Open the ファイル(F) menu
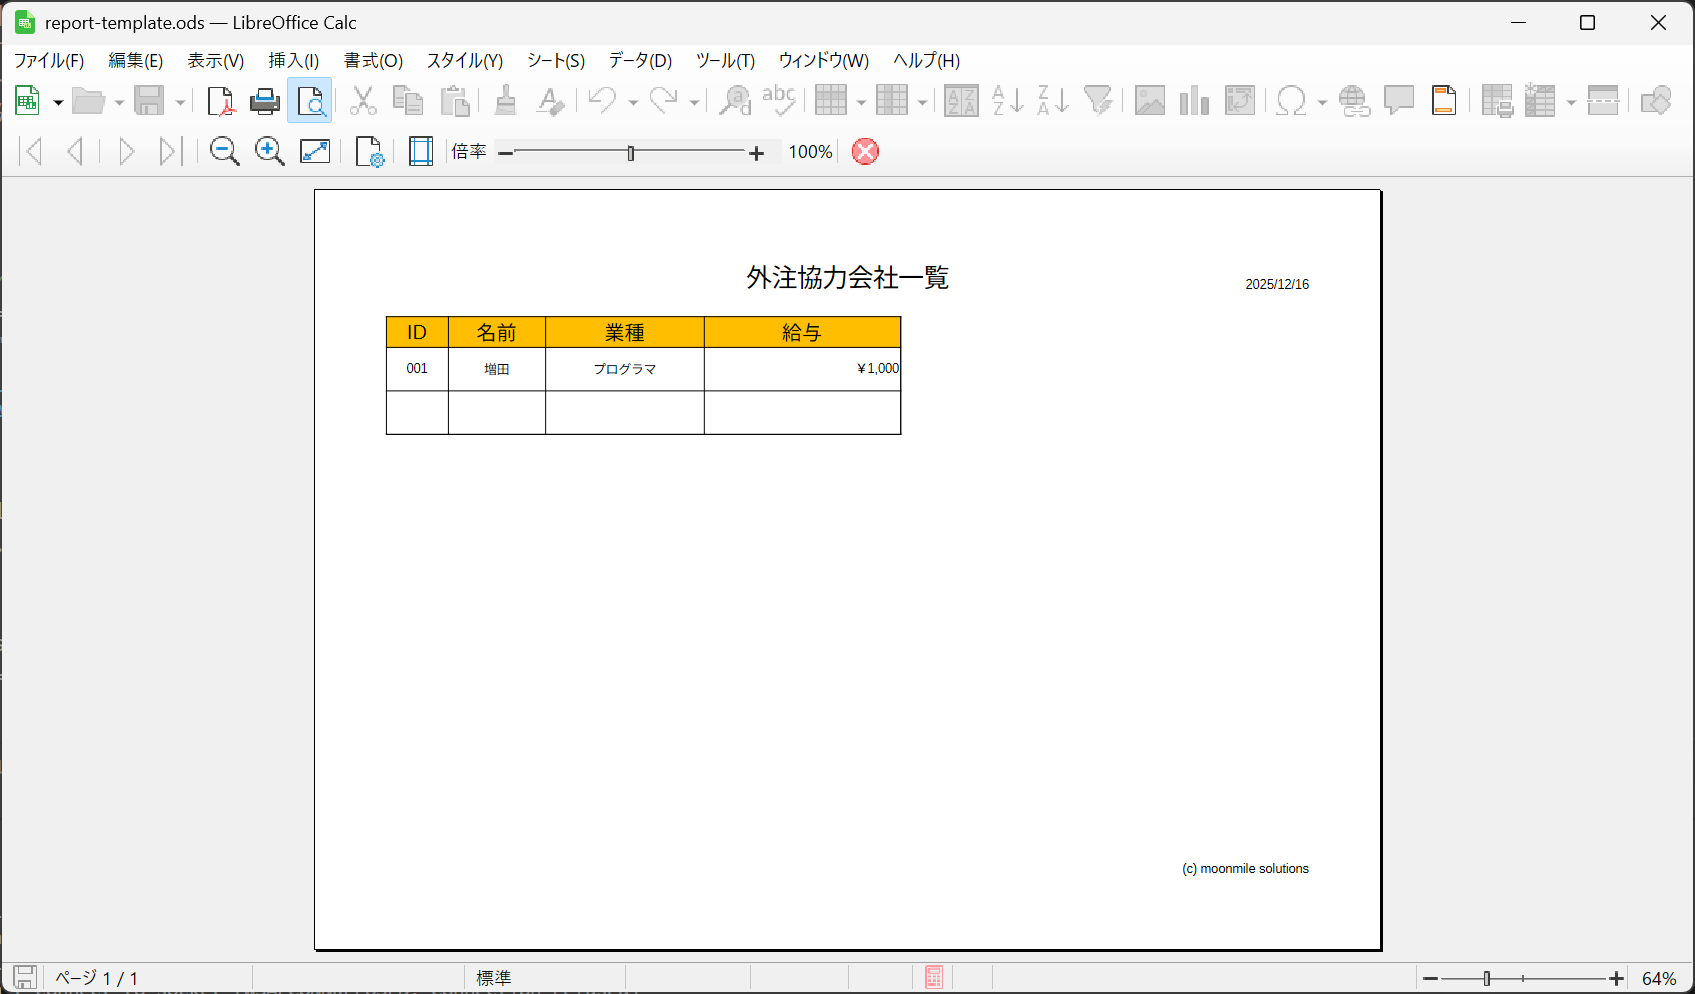 [48, 61]
